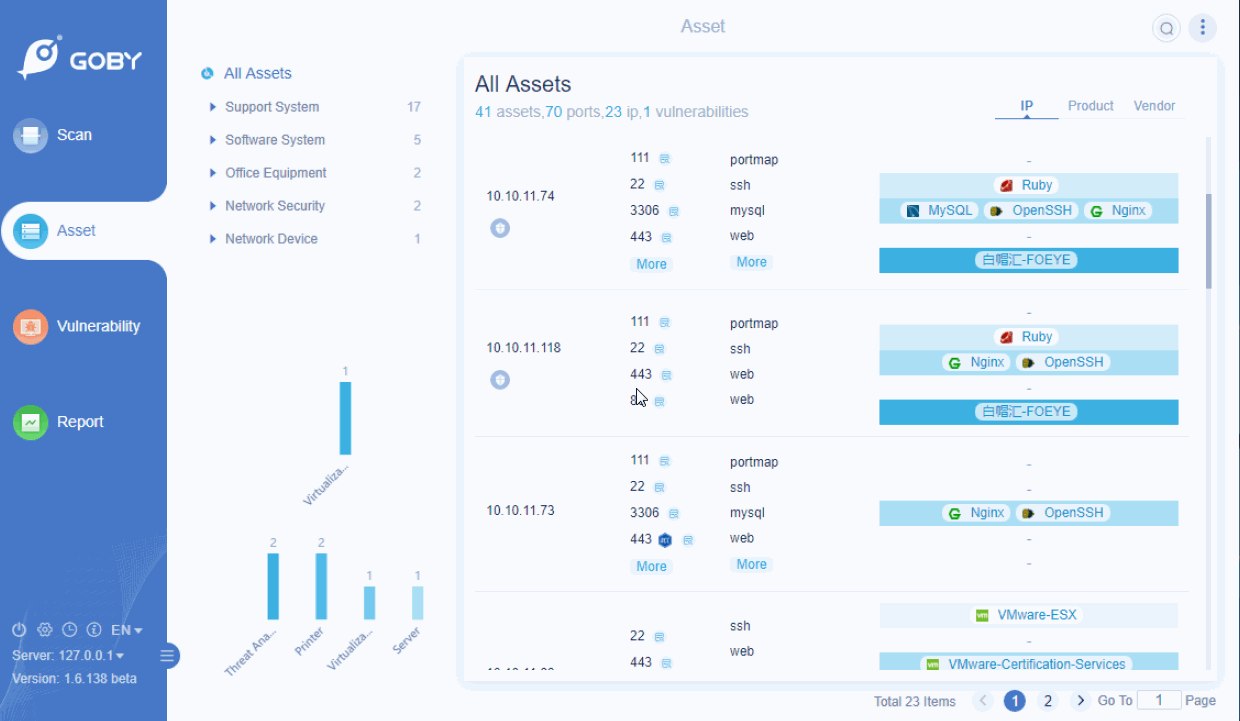Image resolution: width=1240 pixels, height=721 pixels.
Task: Switch to the Product tab
Action: (1090, 106)
